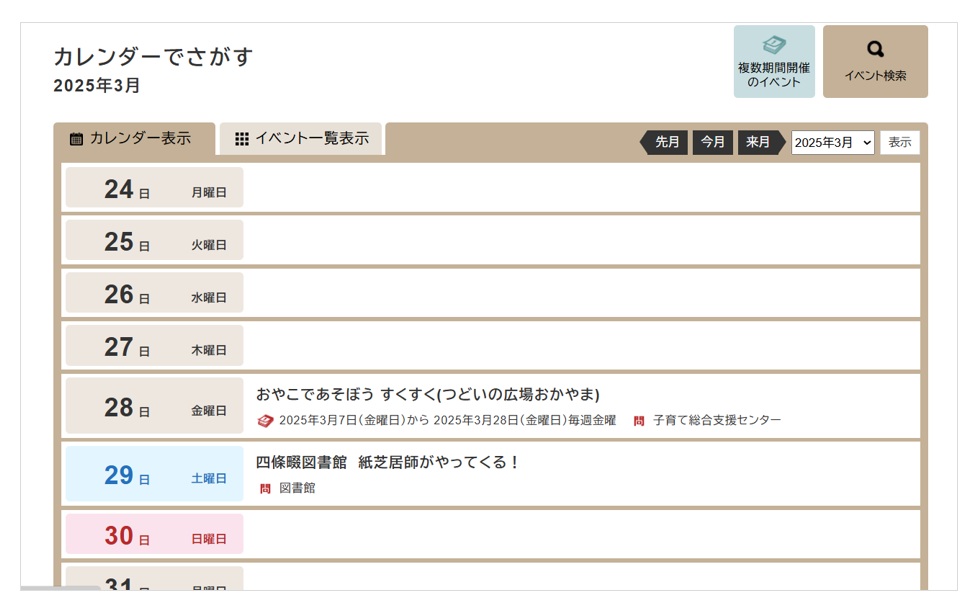Click the 24日 月曜日 date cell

[154, 189]
